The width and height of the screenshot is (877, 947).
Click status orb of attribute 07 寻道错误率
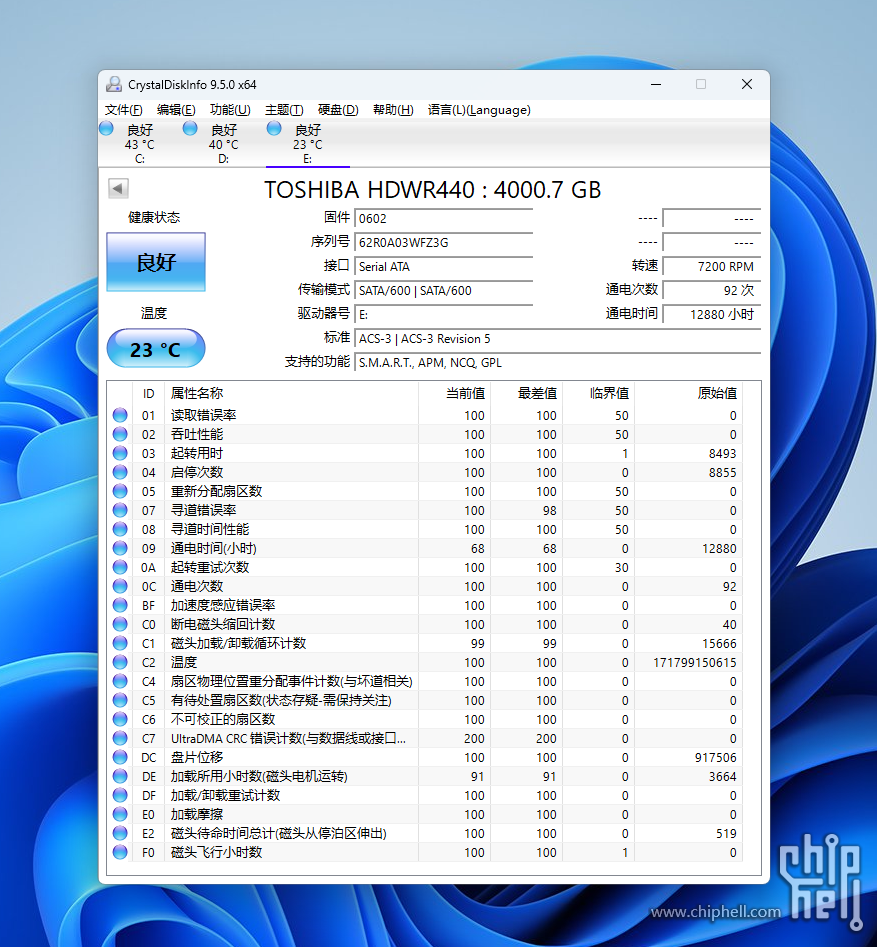coord(120,510)
